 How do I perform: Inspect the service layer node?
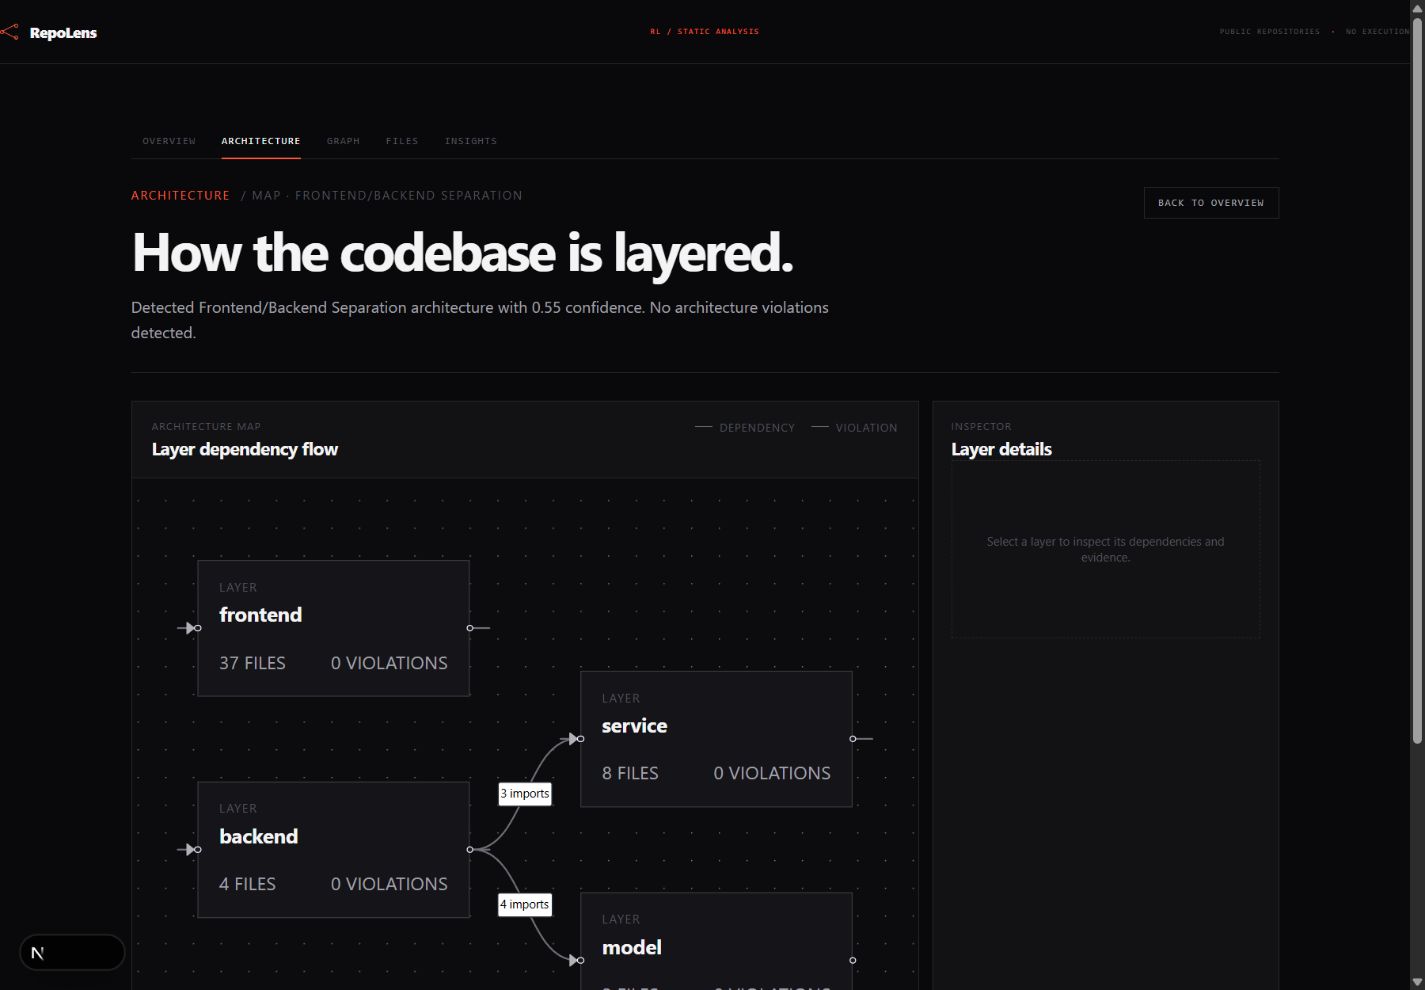tap(716, 739)
